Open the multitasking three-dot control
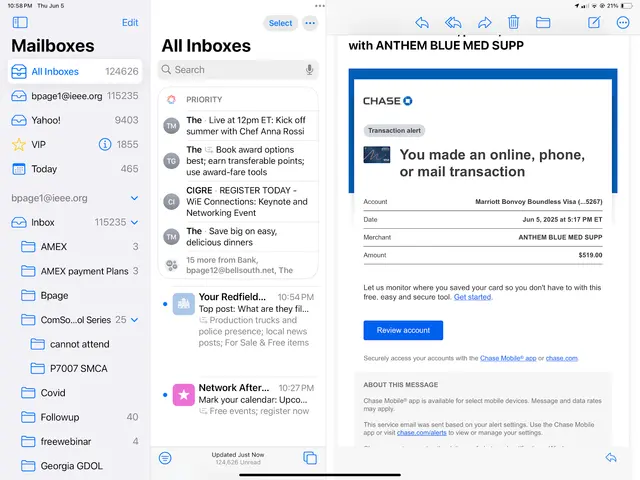 point(320,6)
